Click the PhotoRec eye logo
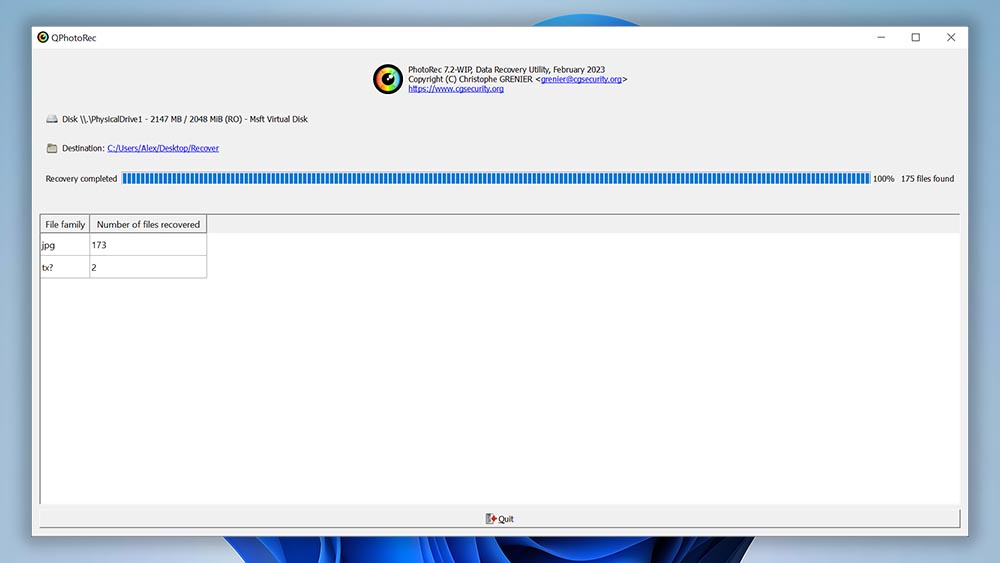The height and width of the screenshot is (563, 1000). [388, 79]
